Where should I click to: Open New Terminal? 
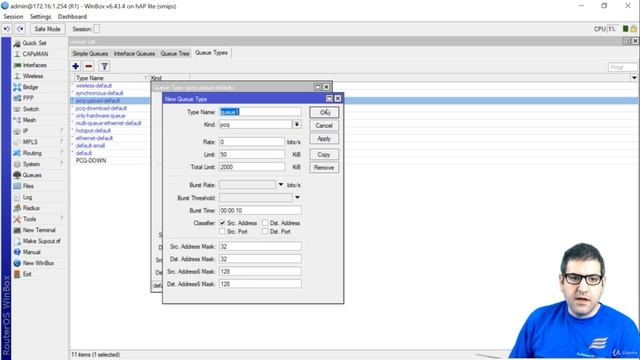39,230
